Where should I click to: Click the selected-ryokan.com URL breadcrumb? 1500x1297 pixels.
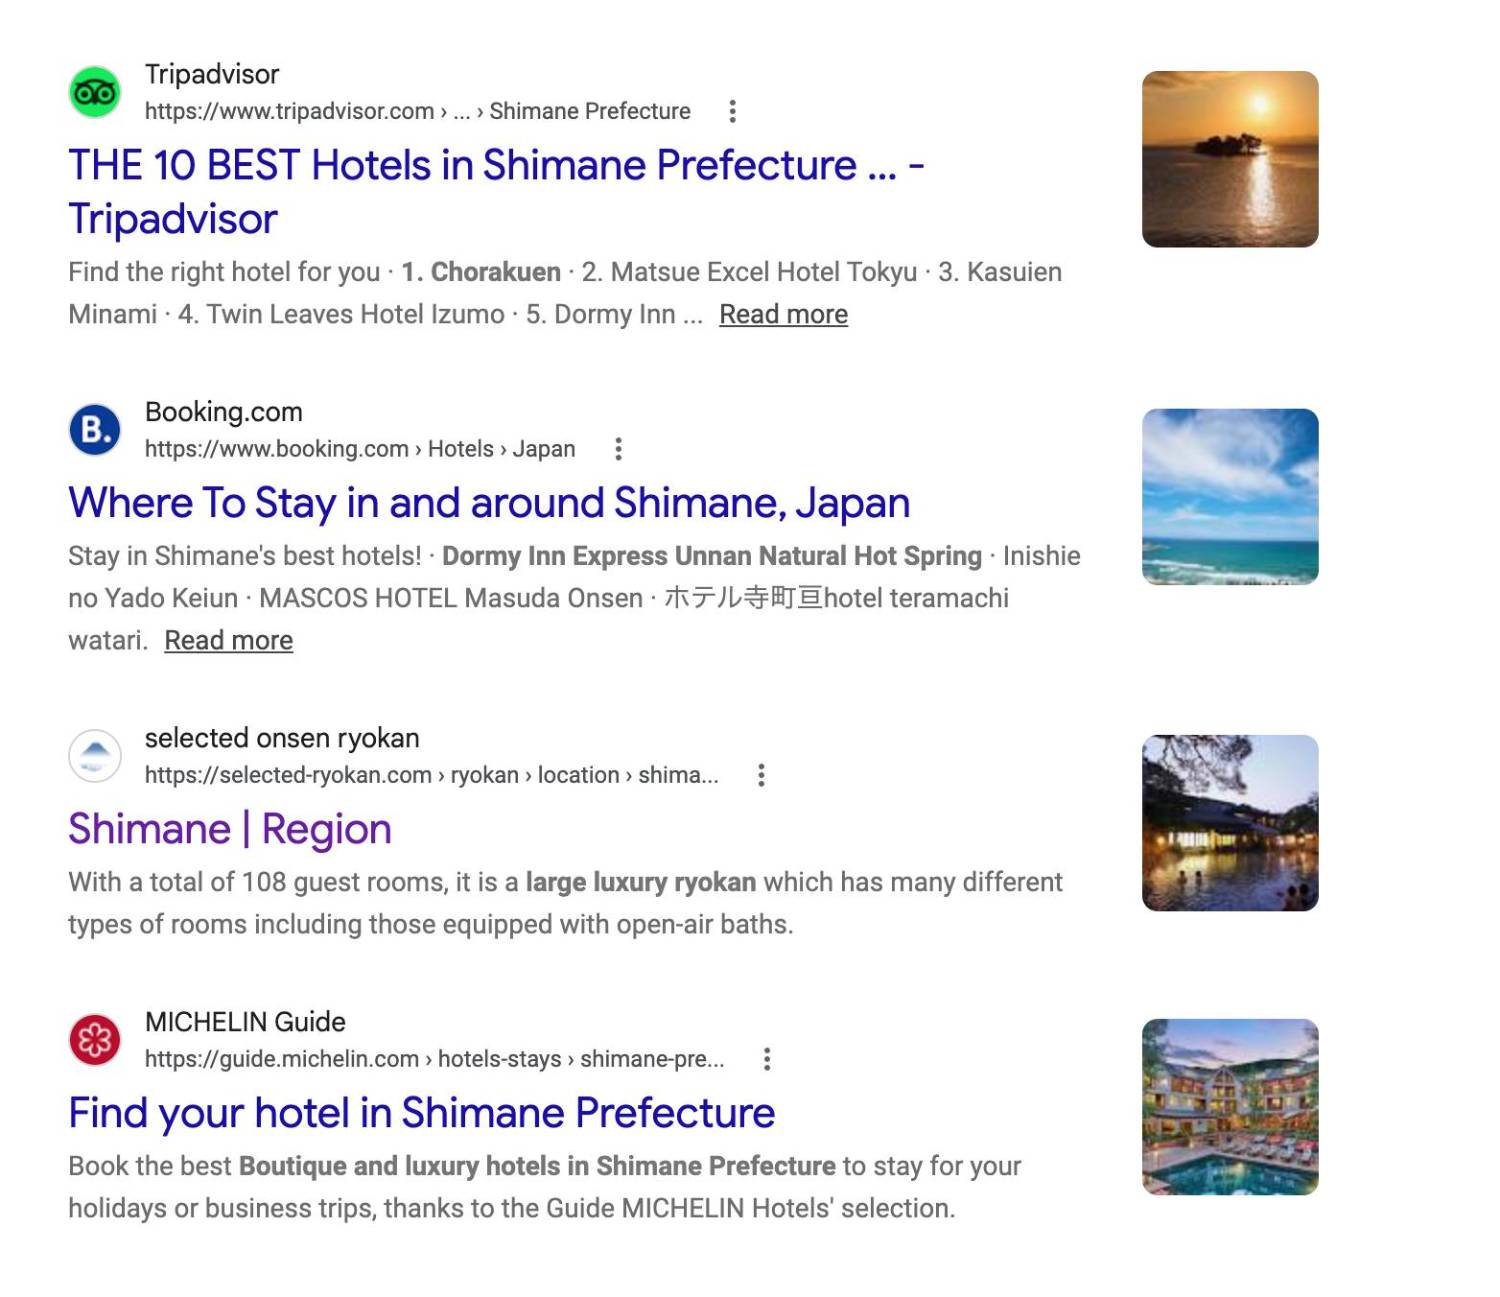click(432, 775)
